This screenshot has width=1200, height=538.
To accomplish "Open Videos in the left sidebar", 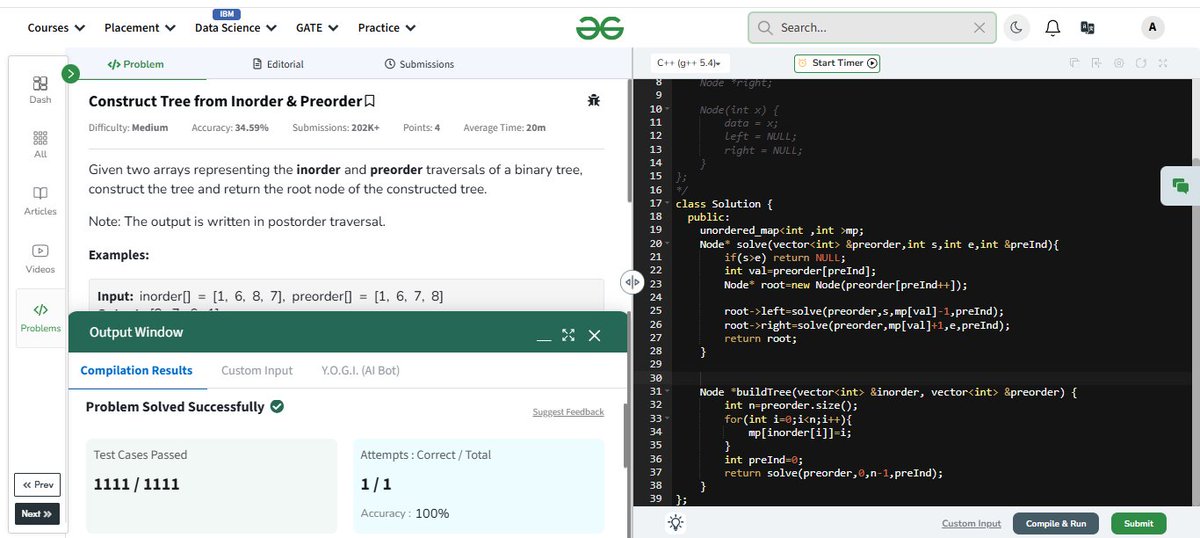I will click(x=40, y=258).
